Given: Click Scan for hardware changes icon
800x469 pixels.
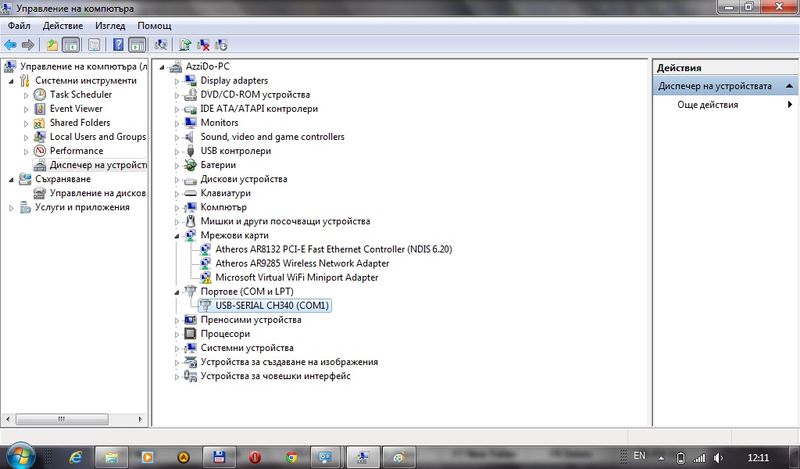Looking at the screenshot, I should tap(160, 45).
